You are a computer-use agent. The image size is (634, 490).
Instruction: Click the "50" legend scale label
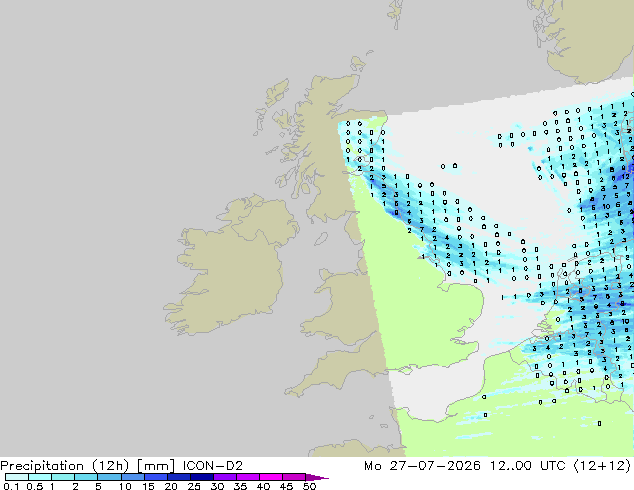pyautogui.click(x=309, y=486)
